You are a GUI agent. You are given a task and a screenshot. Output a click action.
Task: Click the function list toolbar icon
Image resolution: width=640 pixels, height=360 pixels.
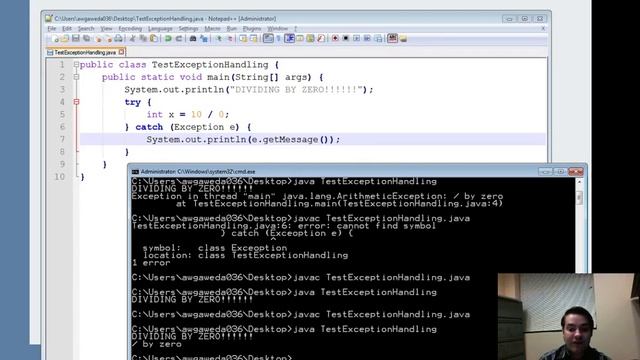point(321,39)
